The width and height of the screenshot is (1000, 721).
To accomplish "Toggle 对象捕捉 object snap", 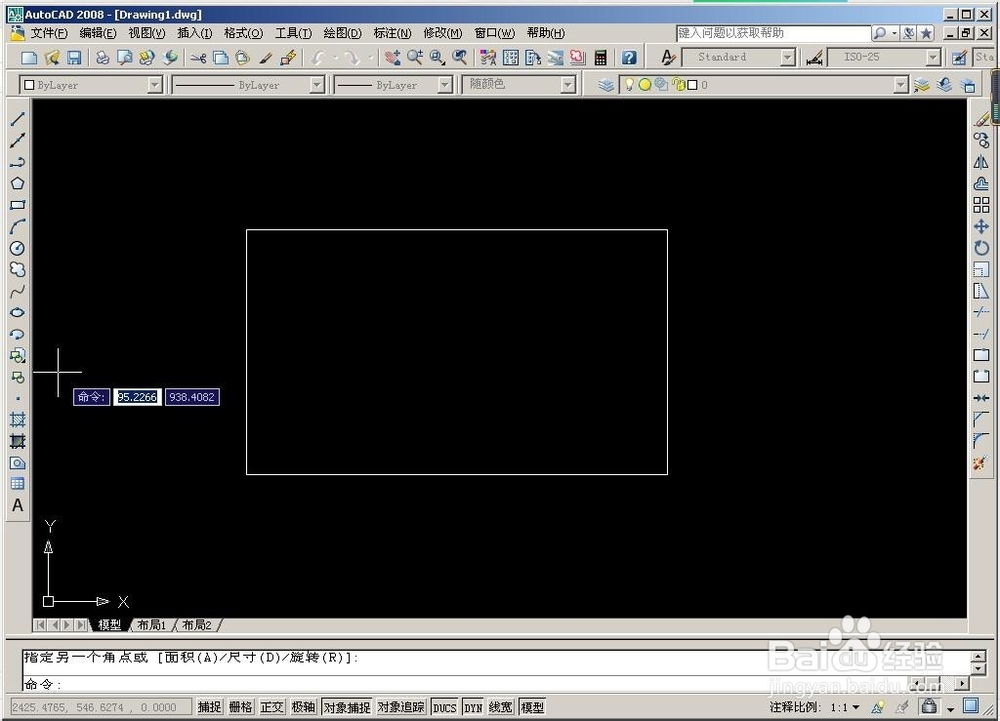I will pyautogui.click(x=347, y=707).
